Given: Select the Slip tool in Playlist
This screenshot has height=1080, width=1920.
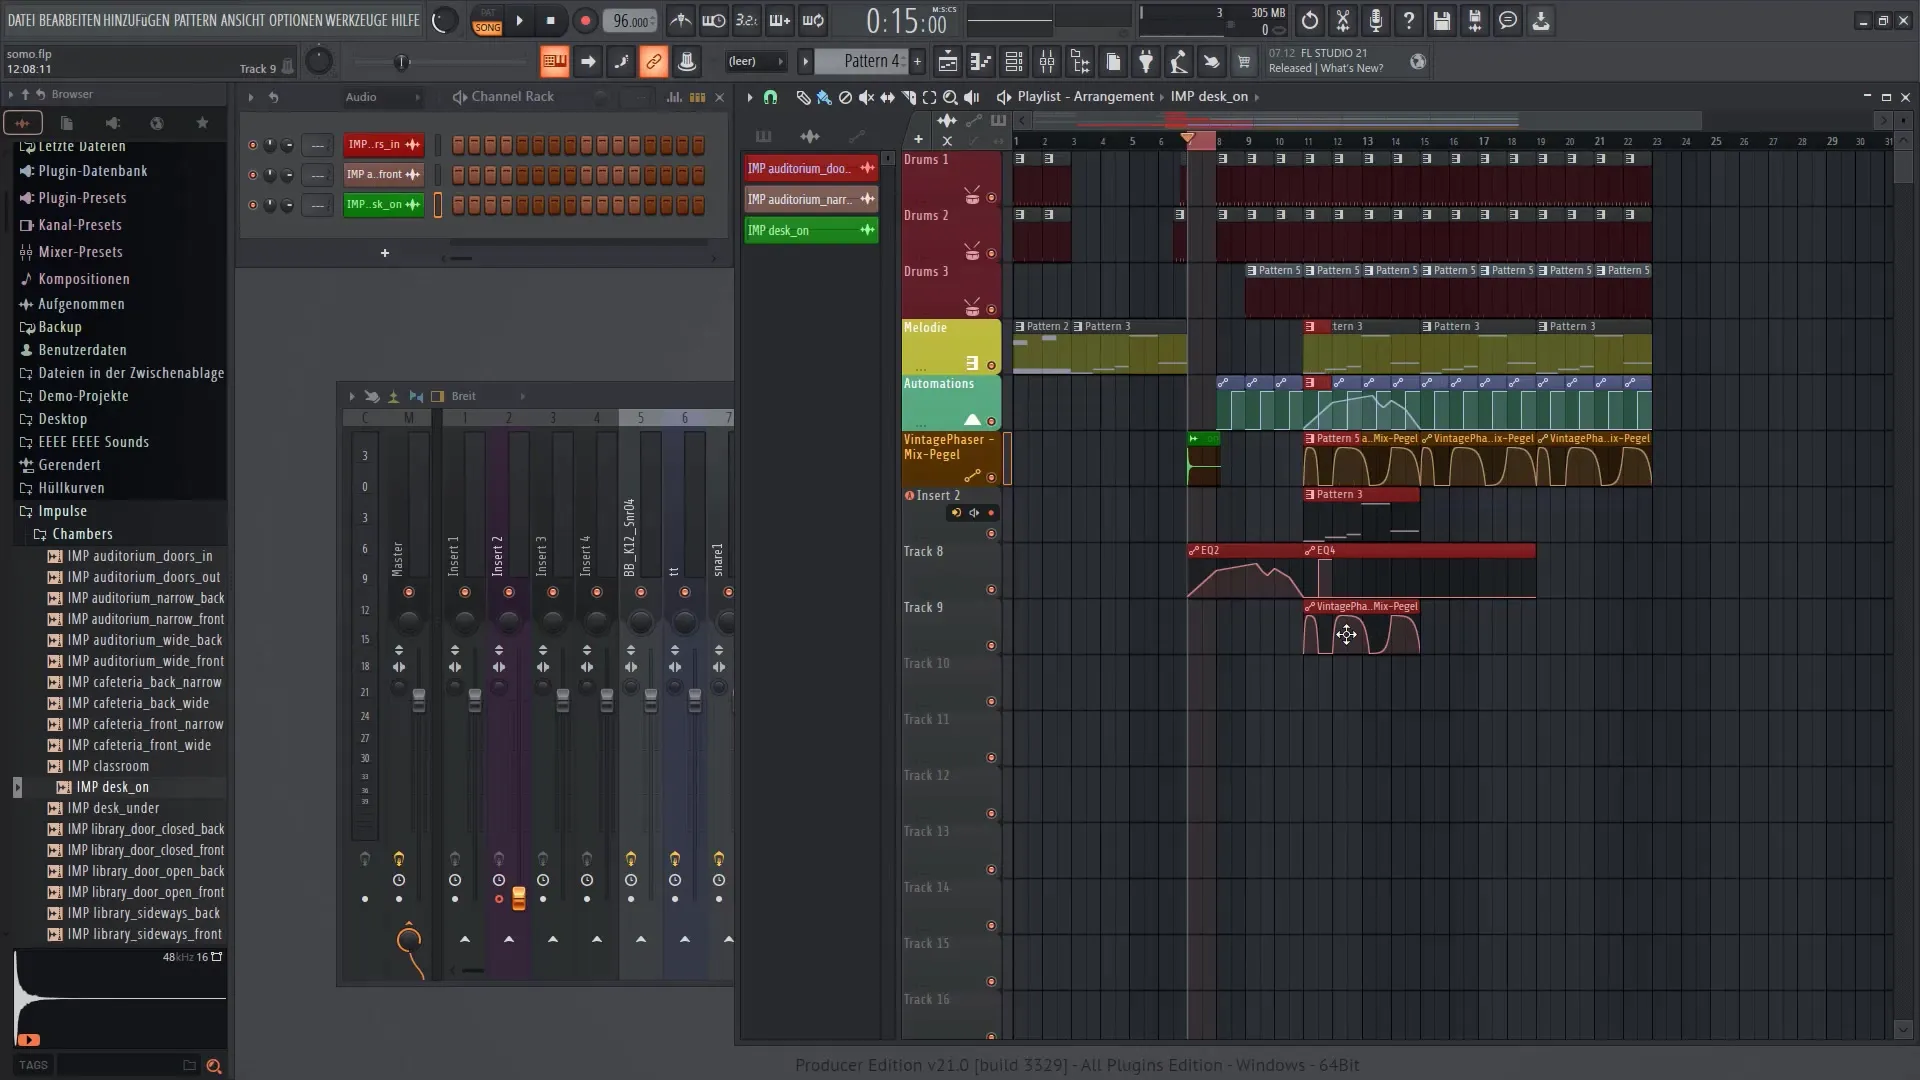Looking at the screenshot, I should point(887,97).
